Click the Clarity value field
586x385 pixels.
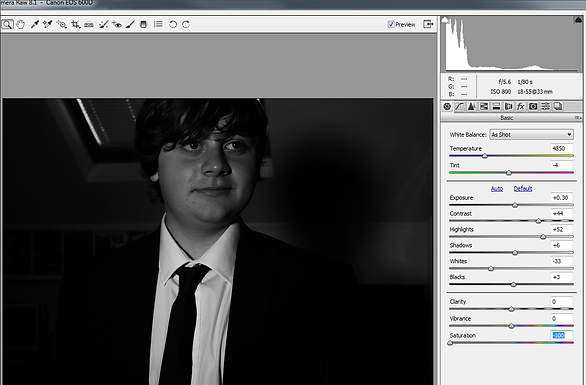pos(562,302)
